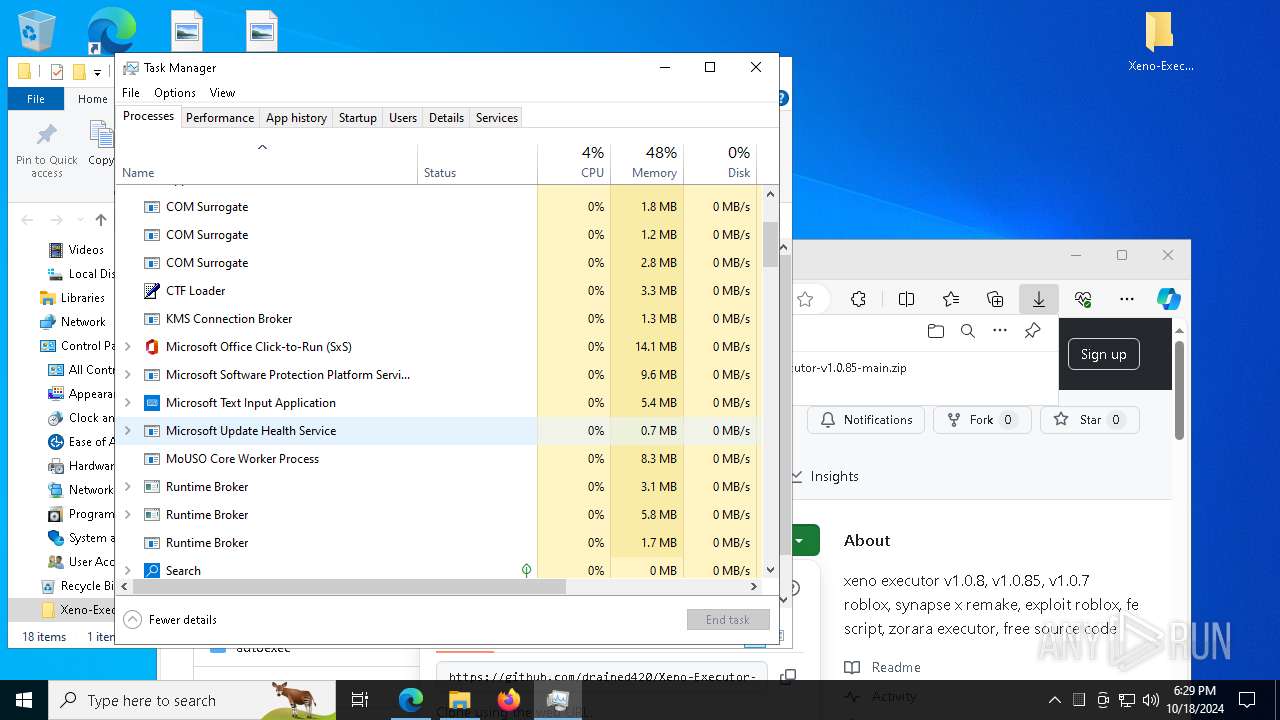Open Task Manager File menu

coord(131,93)
